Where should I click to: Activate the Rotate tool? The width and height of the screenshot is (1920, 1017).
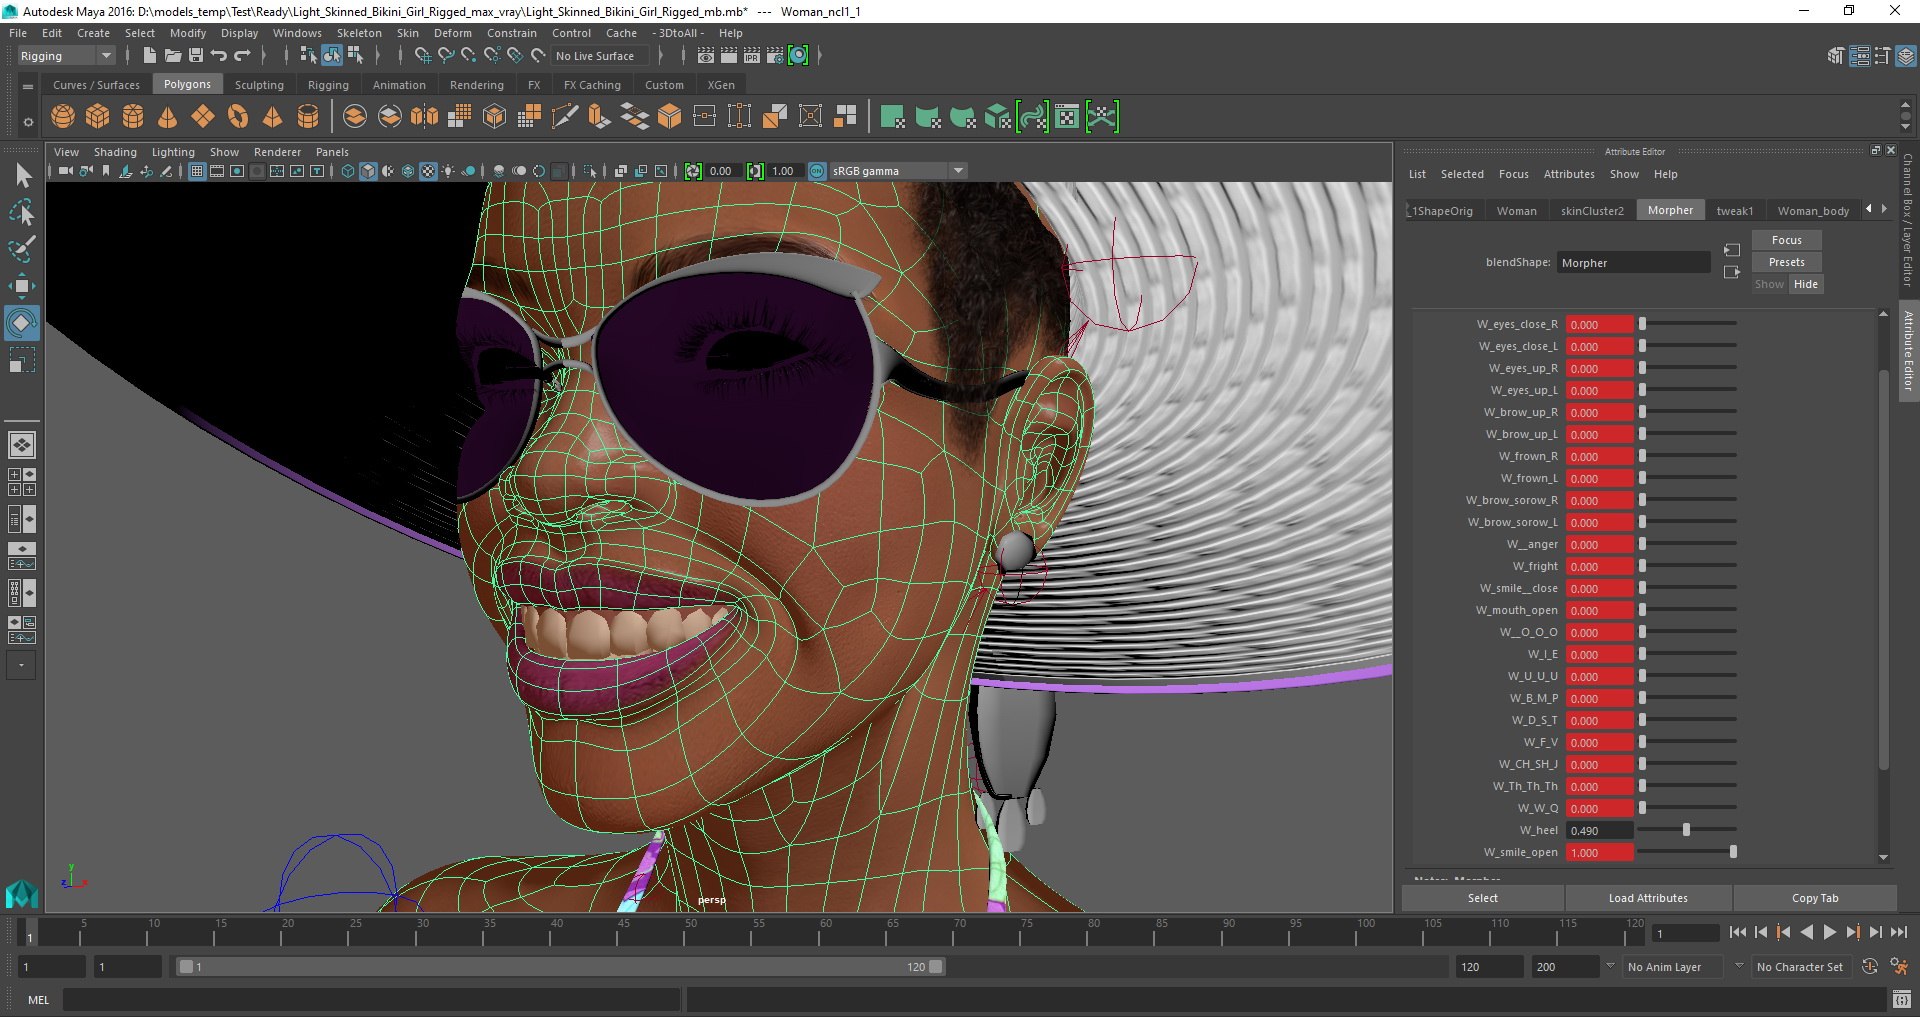click(22, 322)
